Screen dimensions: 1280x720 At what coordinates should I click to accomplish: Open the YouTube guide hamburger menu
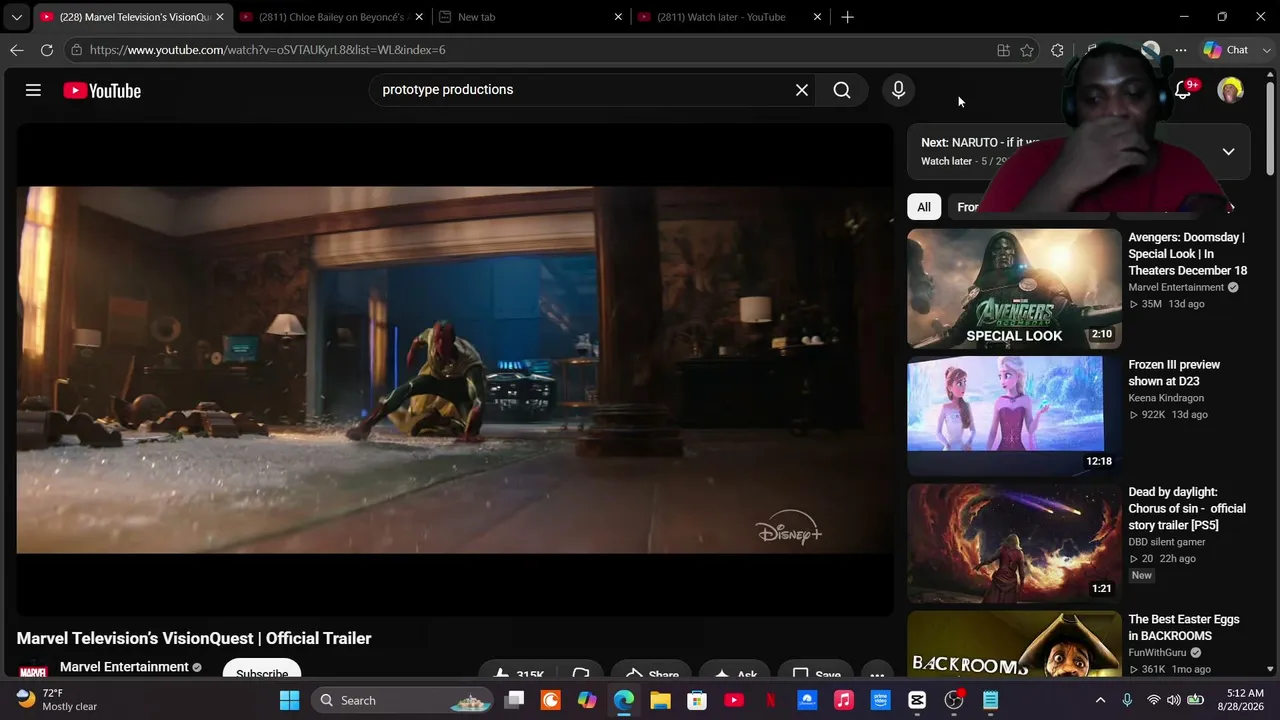point(33,90)
